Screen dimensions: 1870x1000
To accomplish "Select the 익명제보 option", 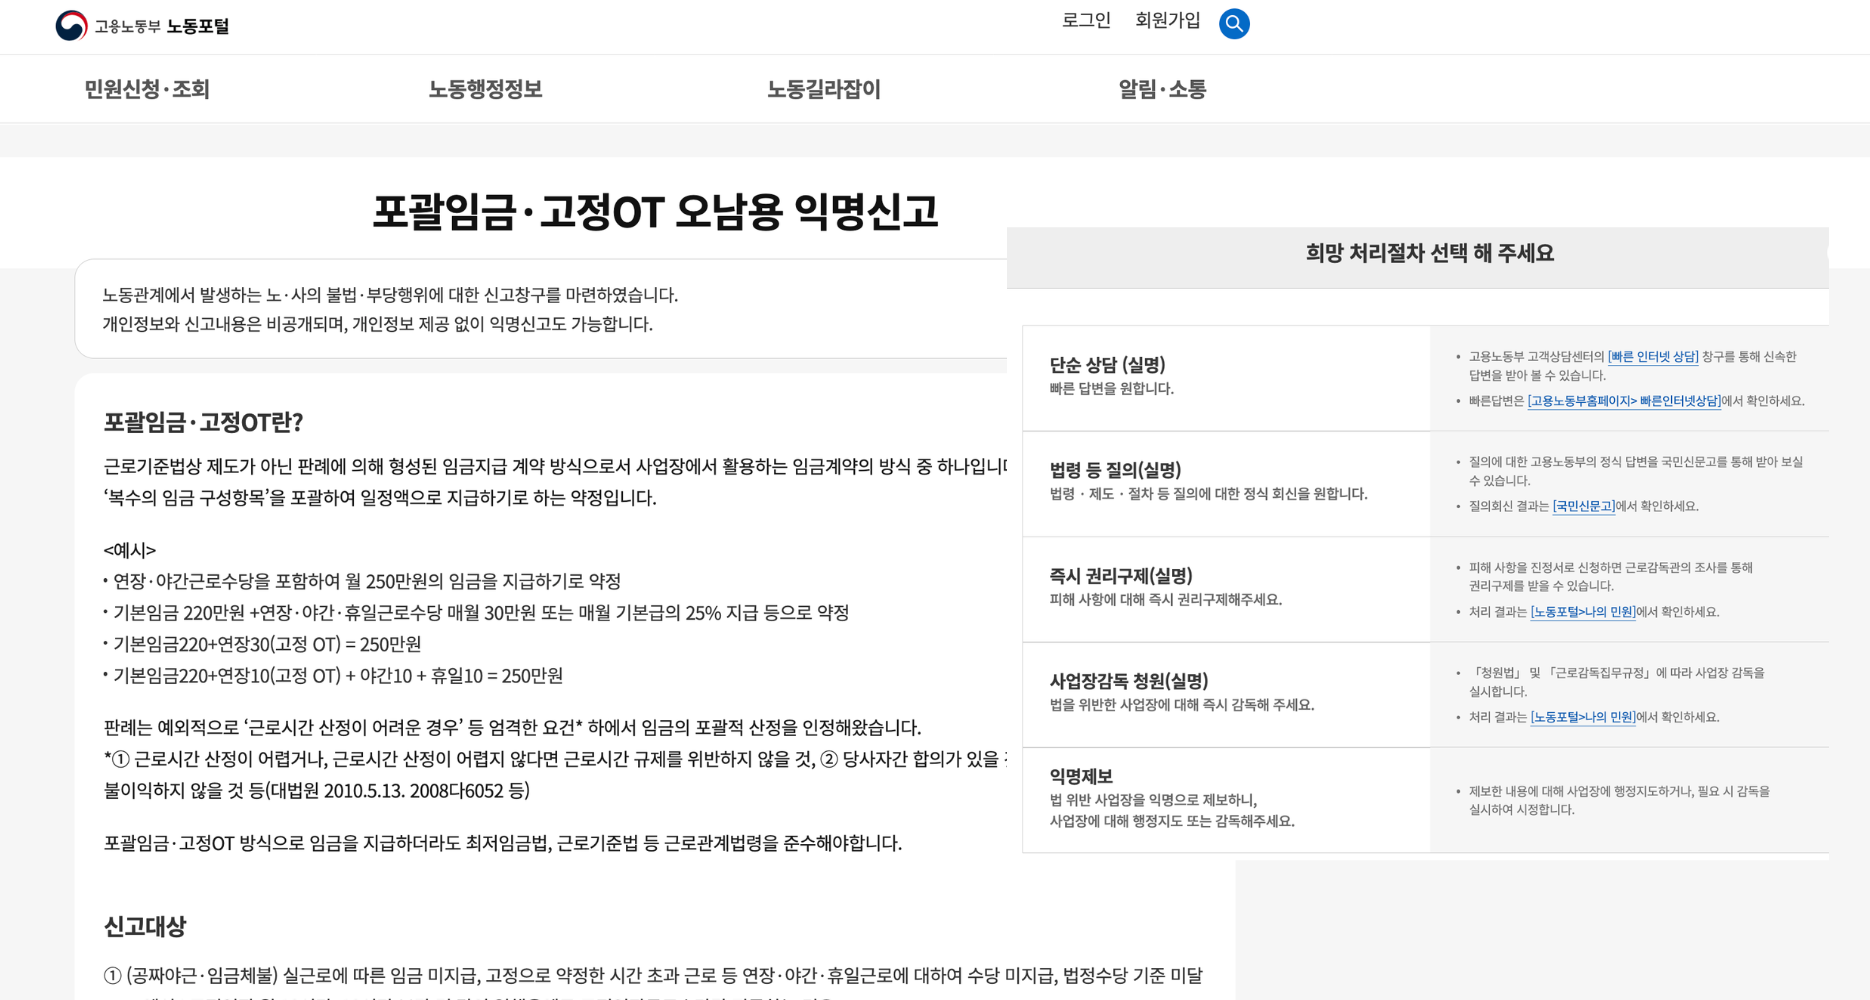I will tap(1226, 800).
